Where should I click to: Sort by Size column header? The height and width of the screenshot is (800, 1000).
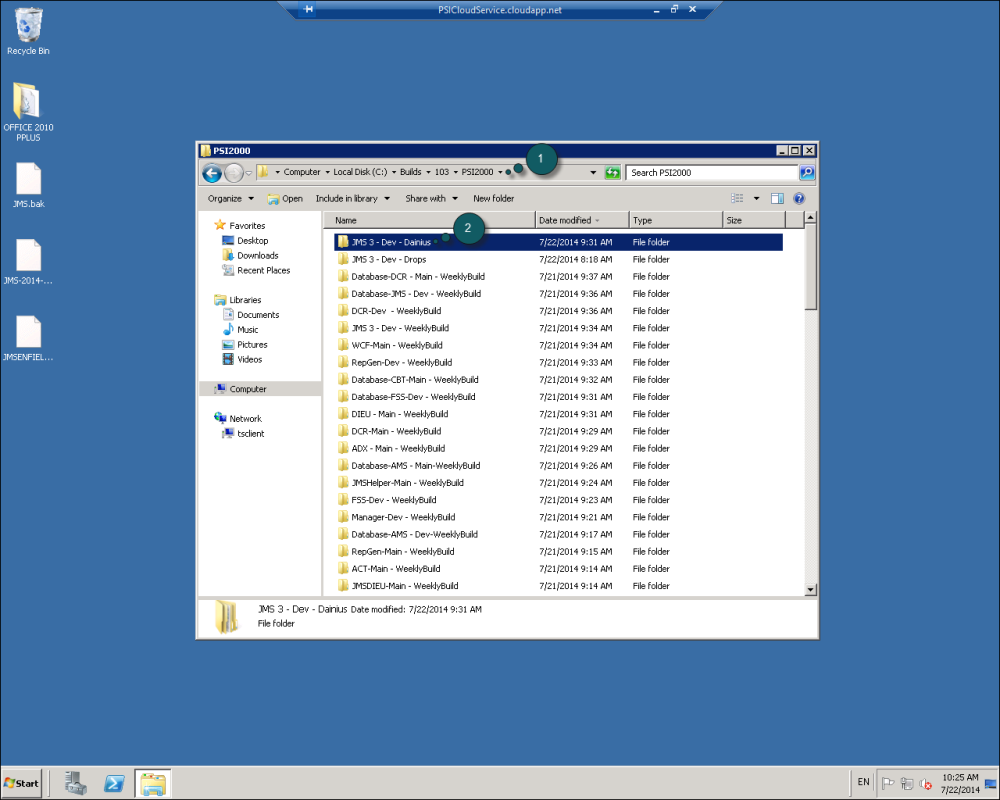point(754,220)
